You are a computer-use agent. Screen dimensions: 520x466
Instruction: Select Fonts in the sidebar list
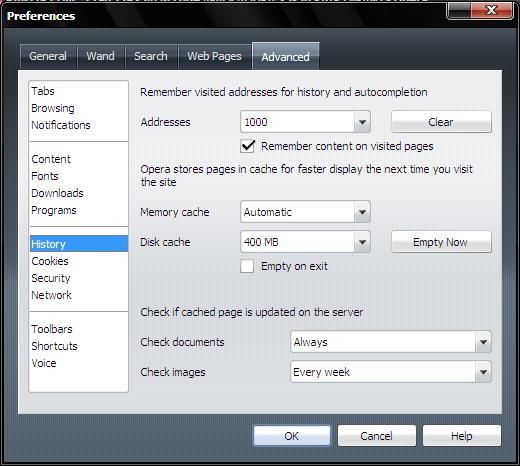tap(79, 176)
